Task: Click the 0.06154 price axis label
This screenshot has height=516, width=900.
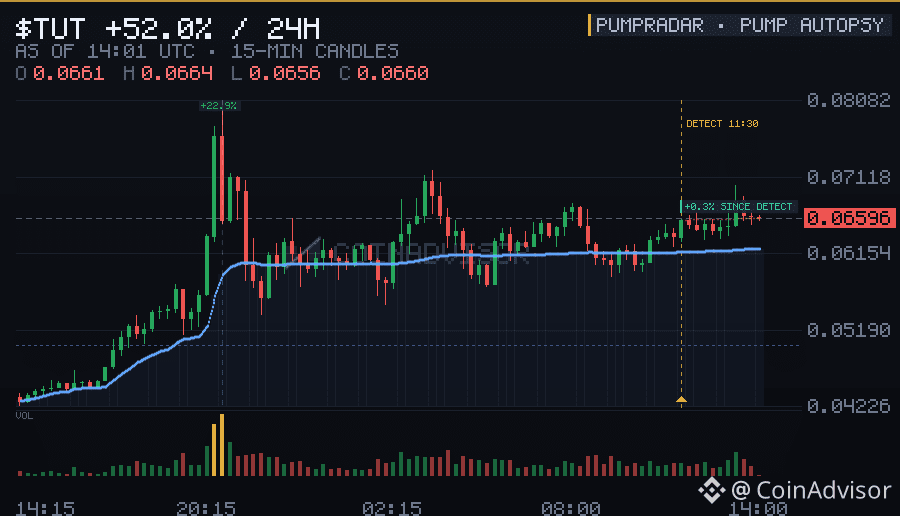Action: click(848, 253)
